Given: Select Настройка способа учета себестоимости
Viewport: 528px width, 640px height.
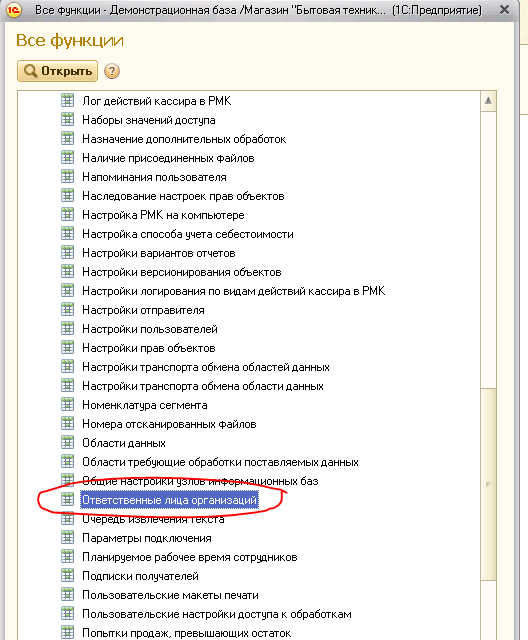Looking at the screenshot, I should click(x=188, y=234).
